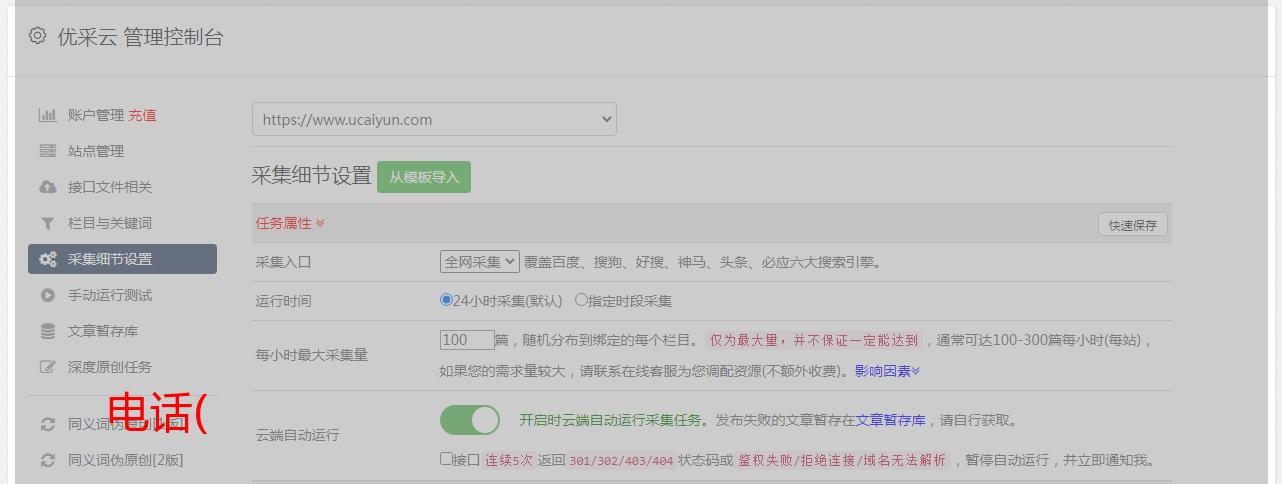Click the play circle icon for 手动运行测试
The image size is (1282, 484).
point(47,295)
